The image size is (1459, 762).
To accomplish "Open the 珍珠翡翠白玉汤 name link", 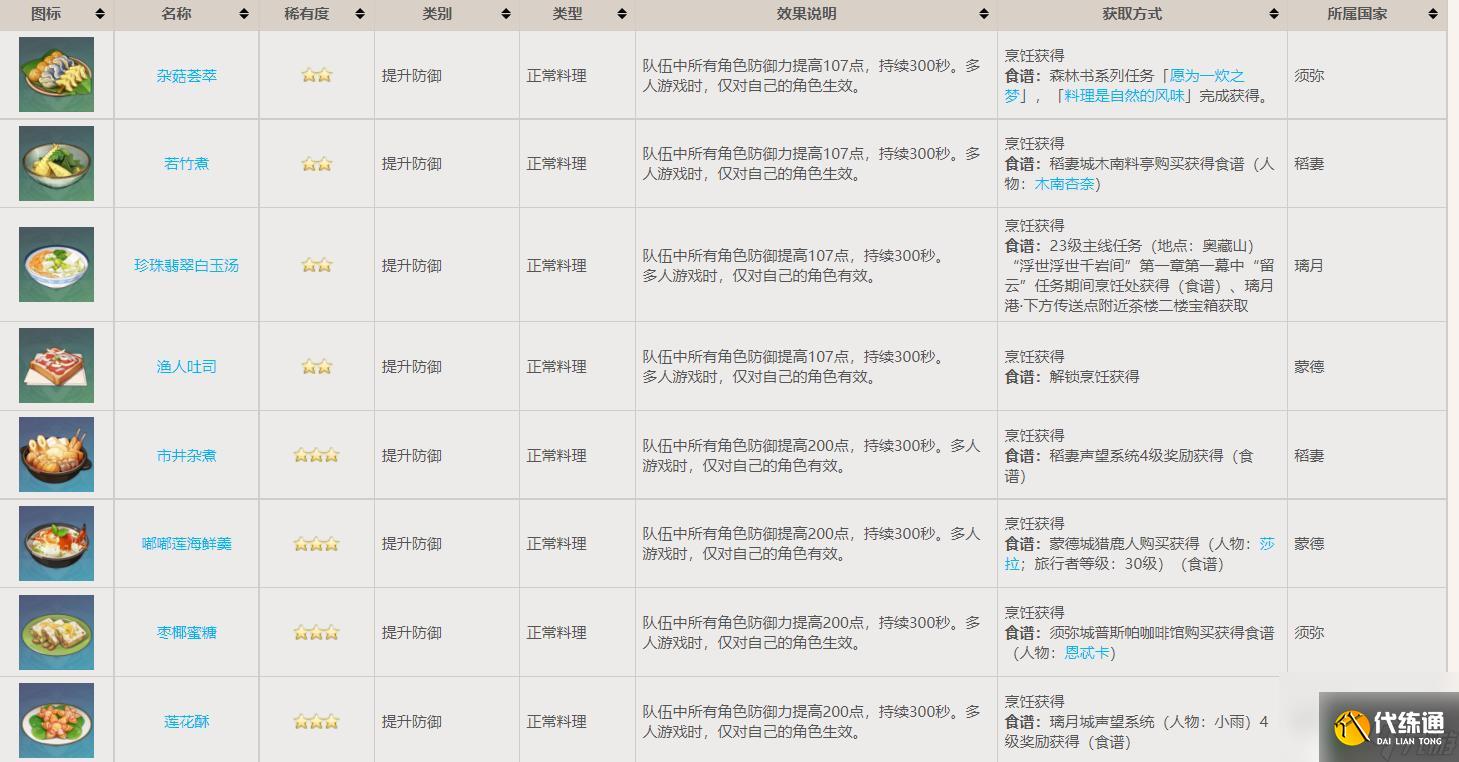I will point(187,265).
